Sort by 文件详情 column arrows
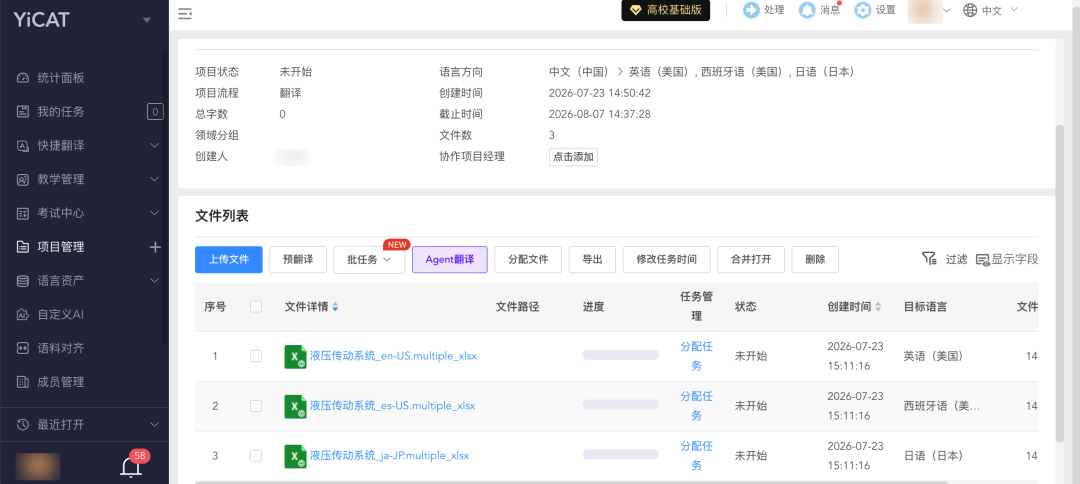The image size is (1080, 484). 335,307
